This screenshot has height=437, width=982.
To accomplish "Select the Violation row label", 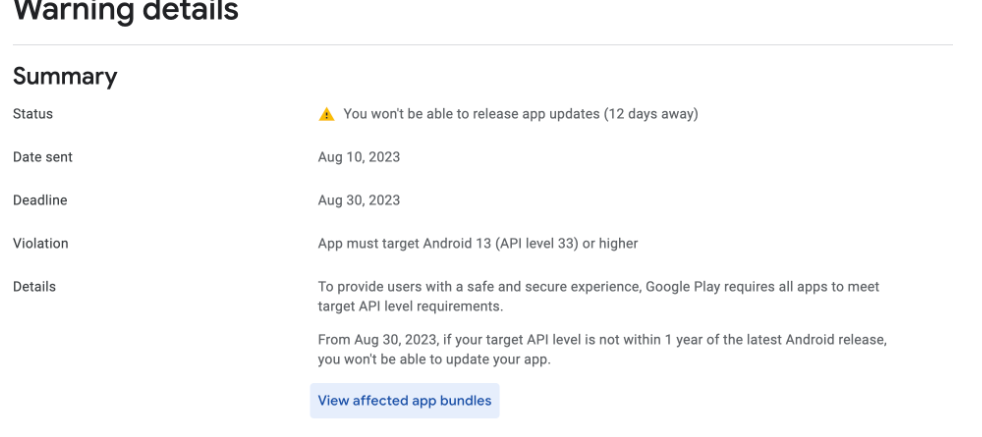I will coord(41,244).
